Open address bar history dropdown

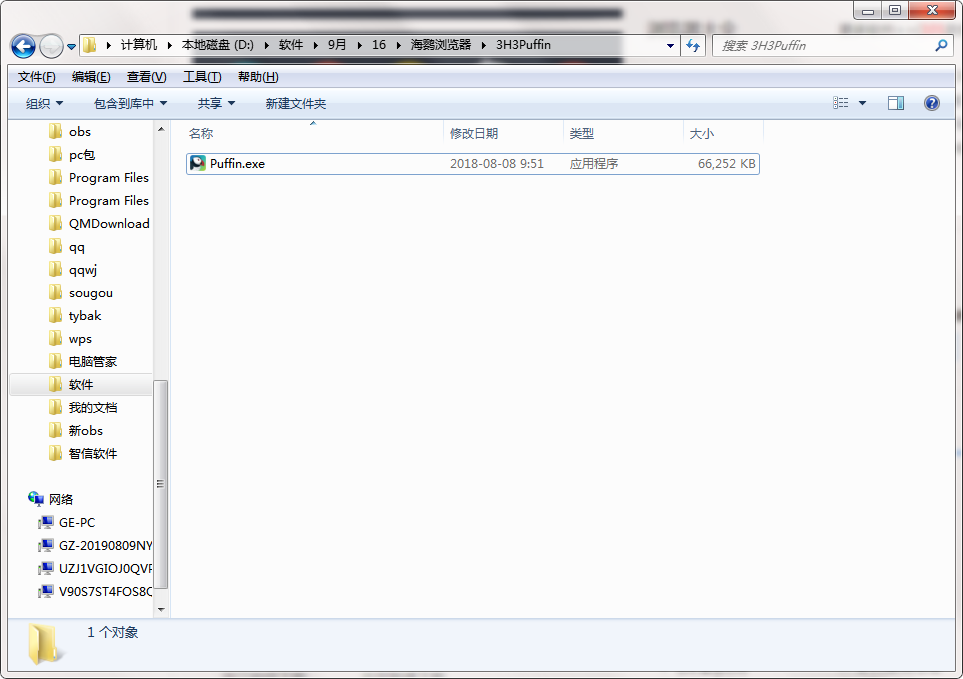point(670,45)
